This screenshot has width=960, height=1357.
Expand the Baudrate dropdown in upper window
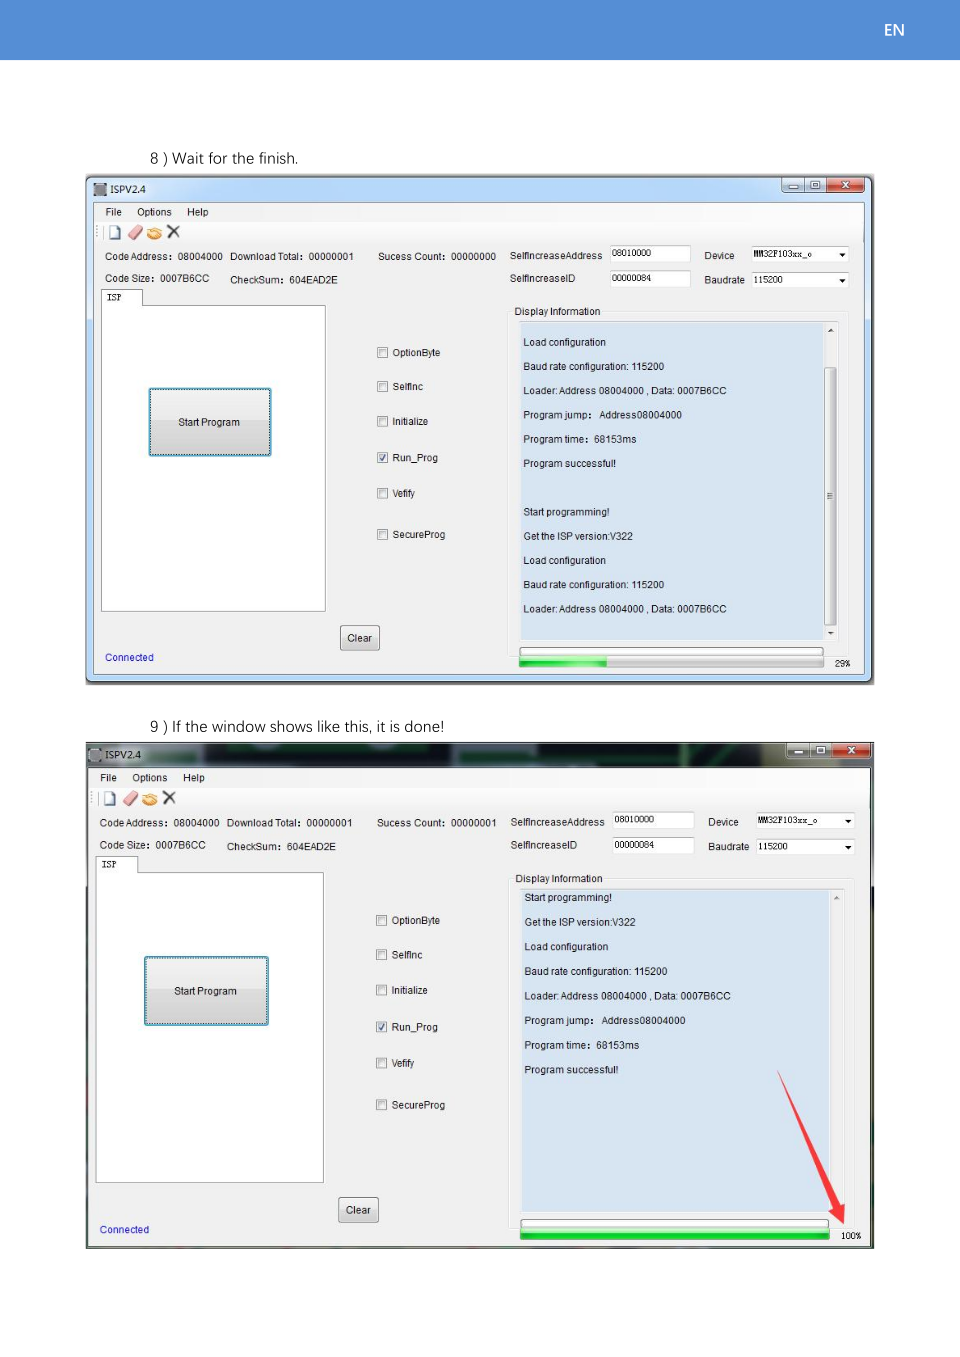[842, 281]
